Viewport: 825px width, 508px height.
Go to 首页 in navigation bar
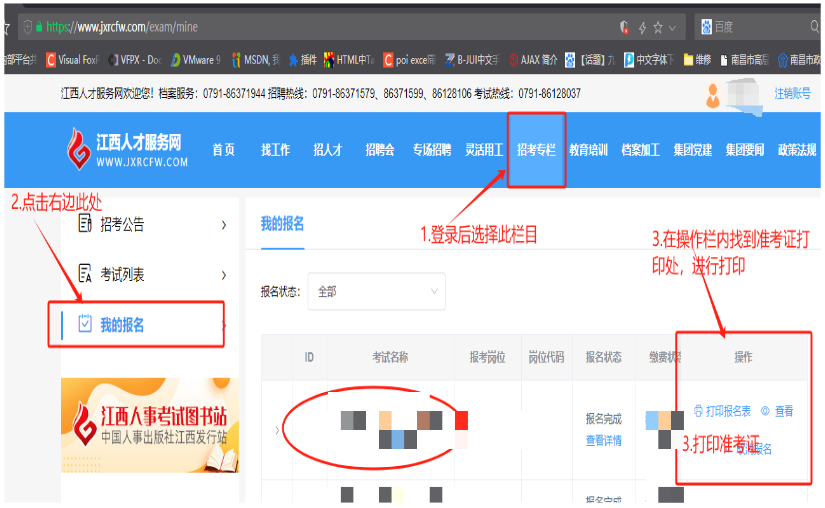tap(223, 150)
